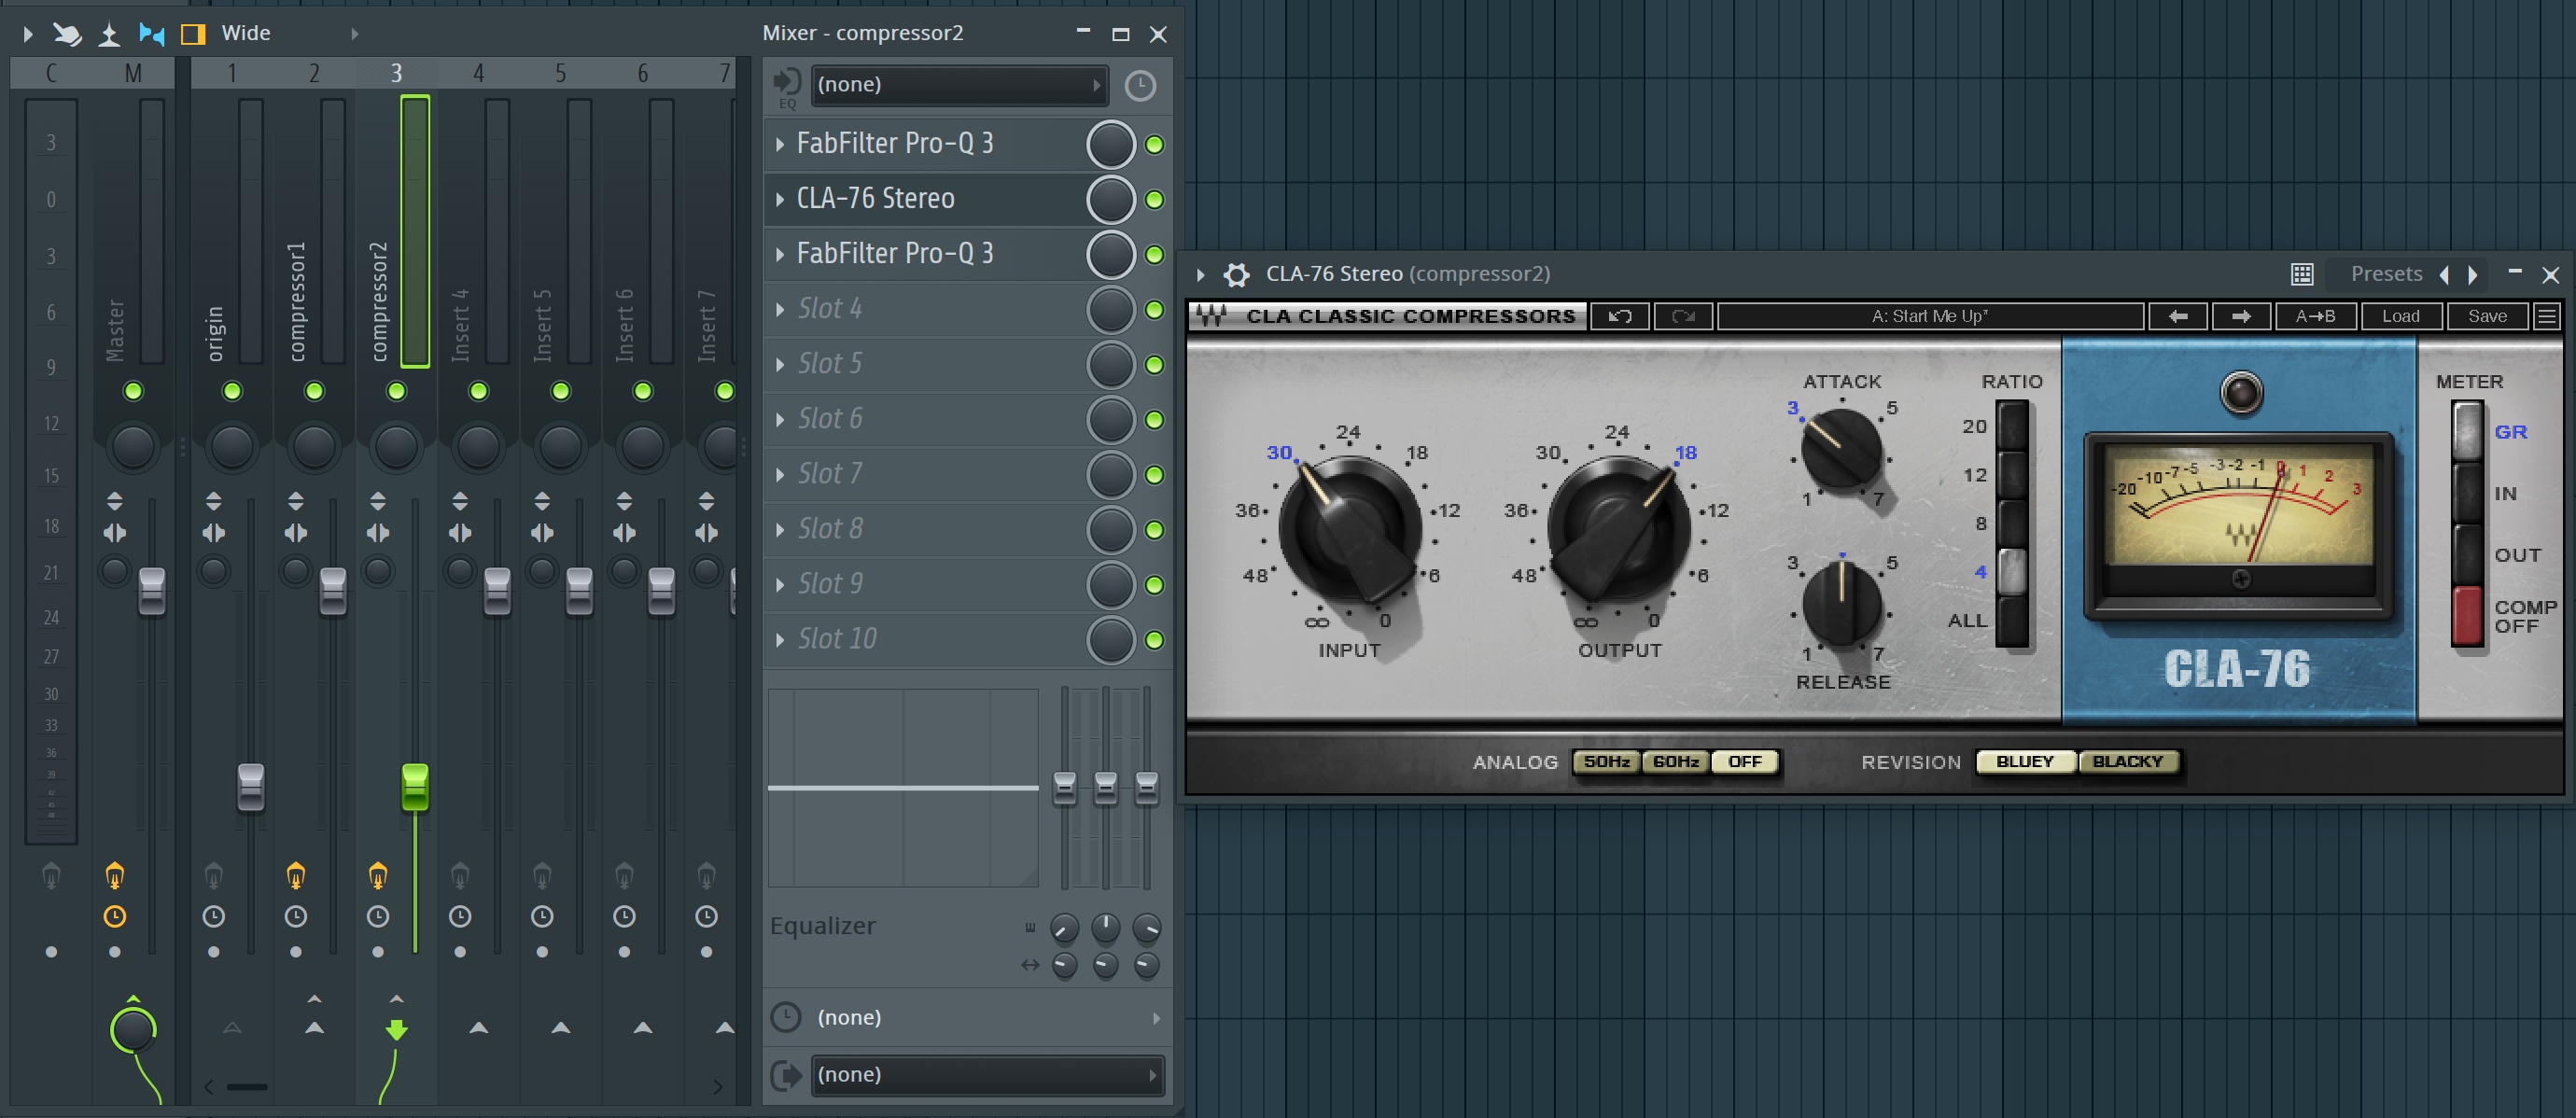Click the Master send knob at track bottom

click(x=133, y=1029)
